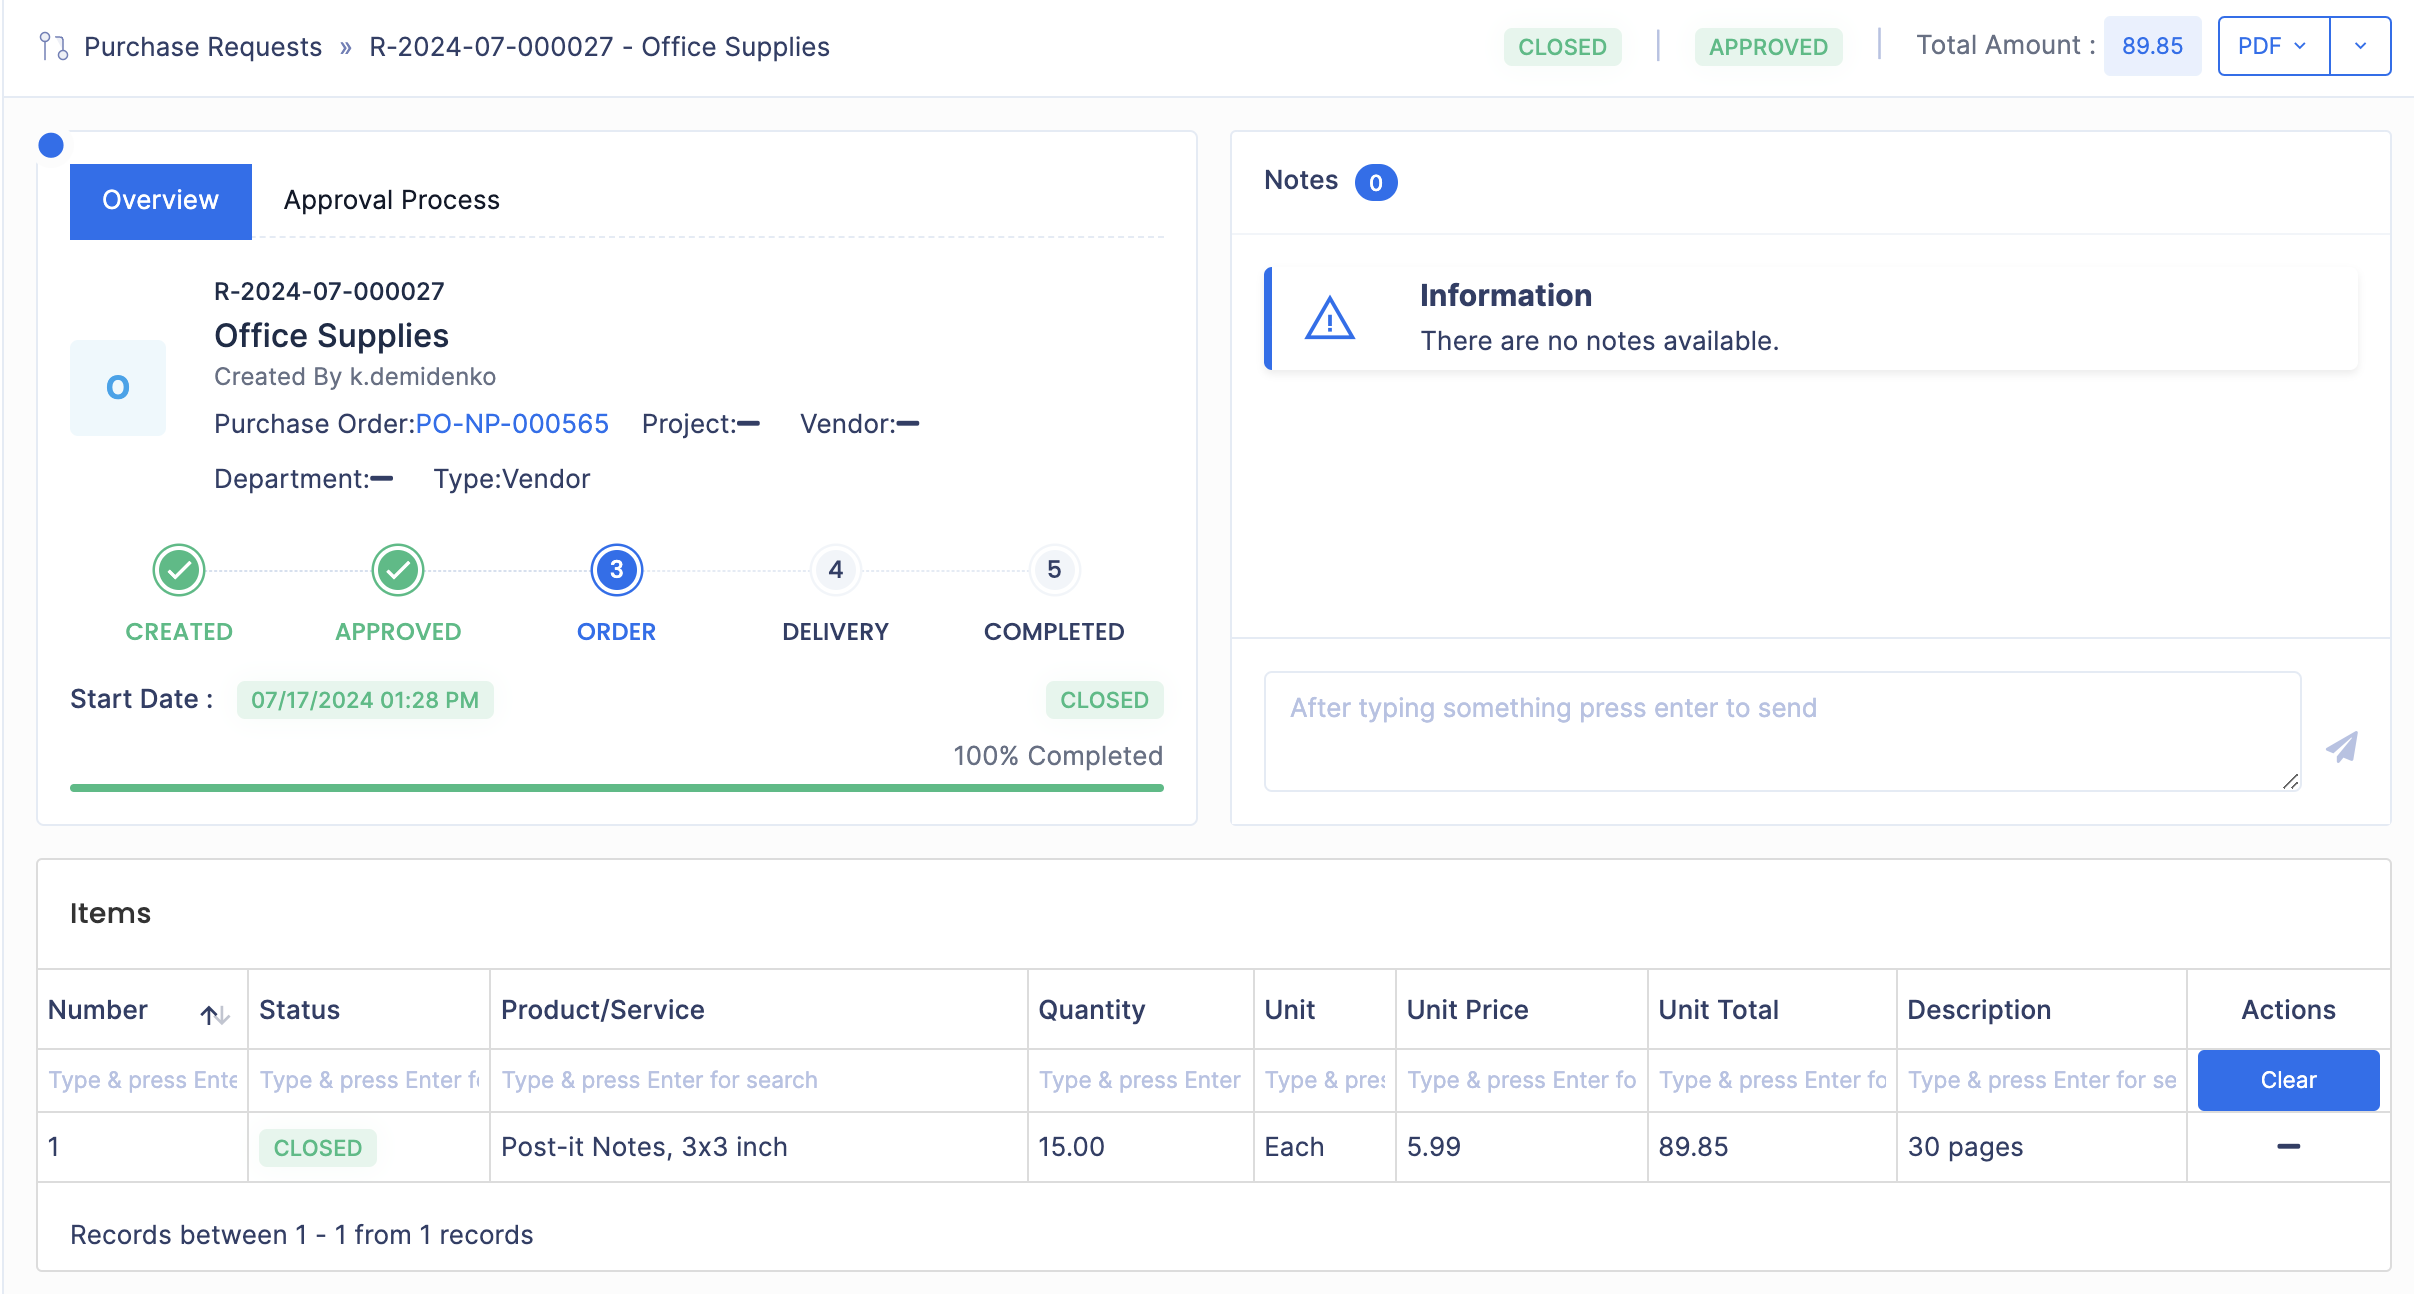Click the CREATED step checkmark icon
The height and width of the screenshot is (1294, 2414).
[x=179, y=570]
